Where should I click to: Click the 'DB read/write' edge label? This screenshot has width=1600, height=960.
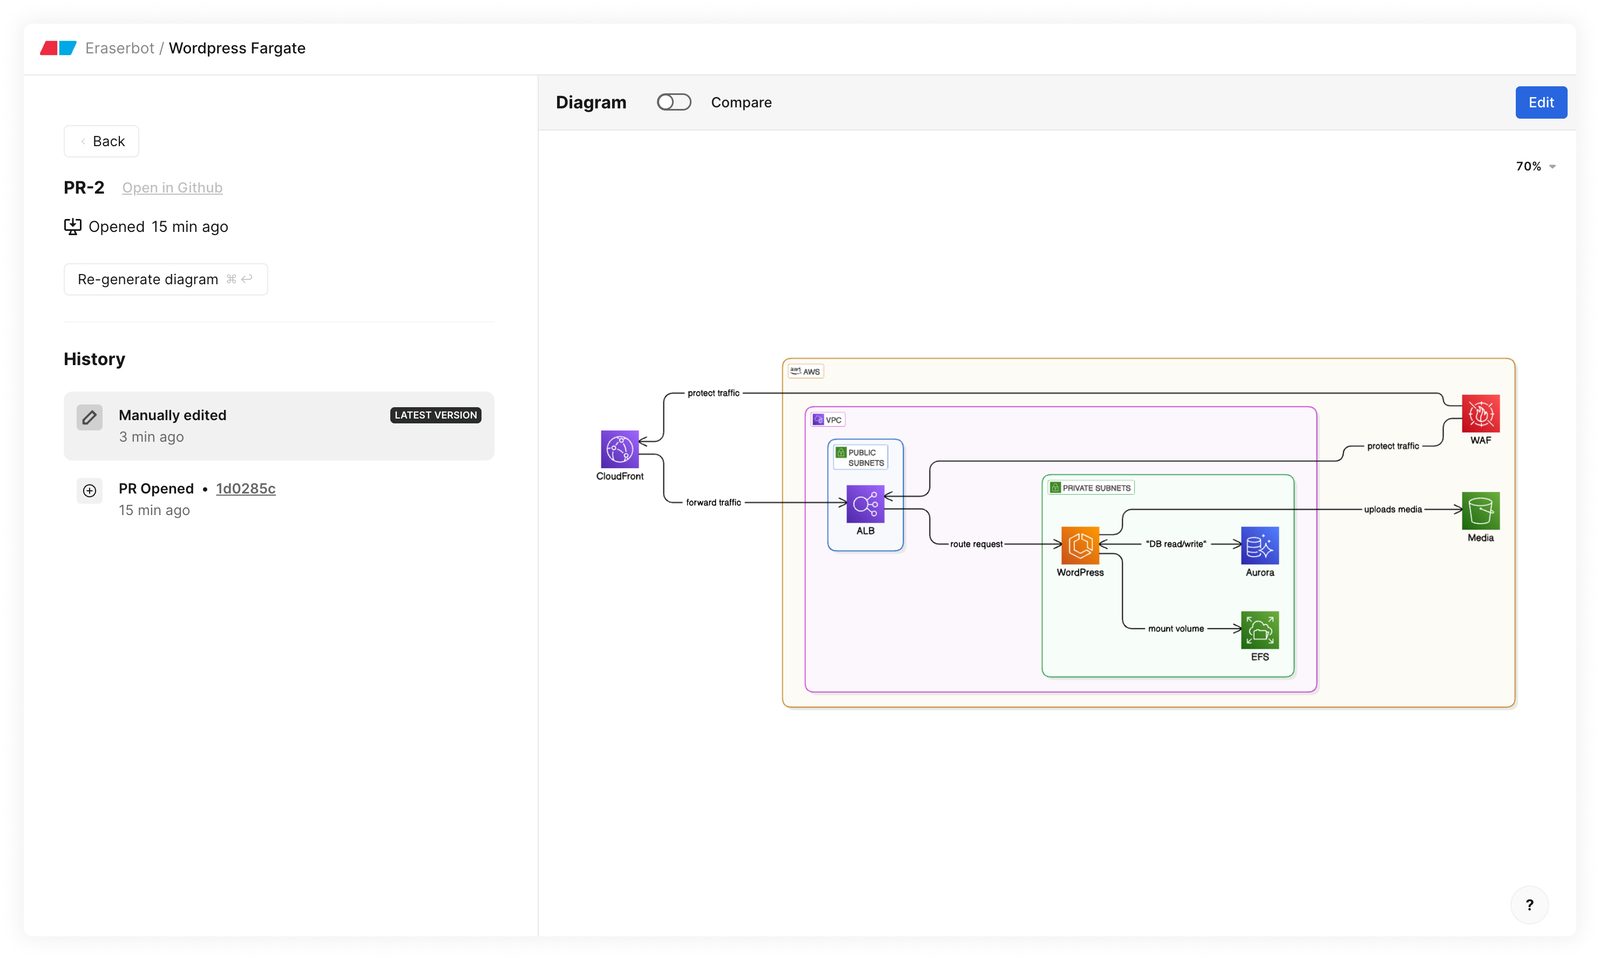[x=1176, y=544]
